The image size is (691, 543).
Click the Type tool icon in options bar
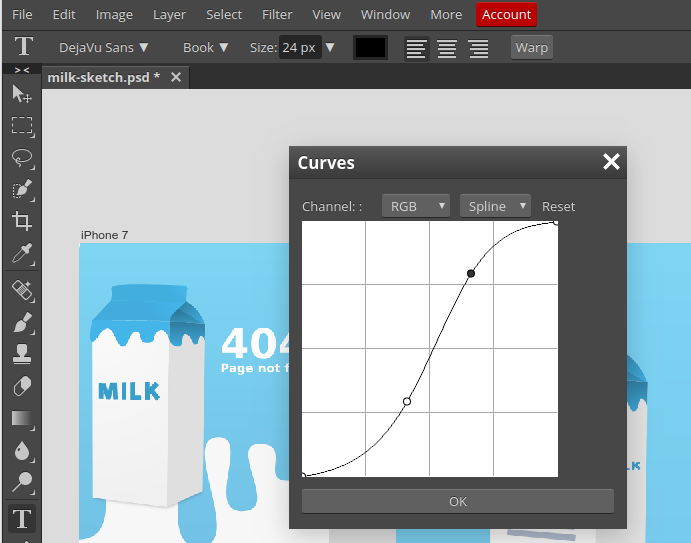(24, 46)
